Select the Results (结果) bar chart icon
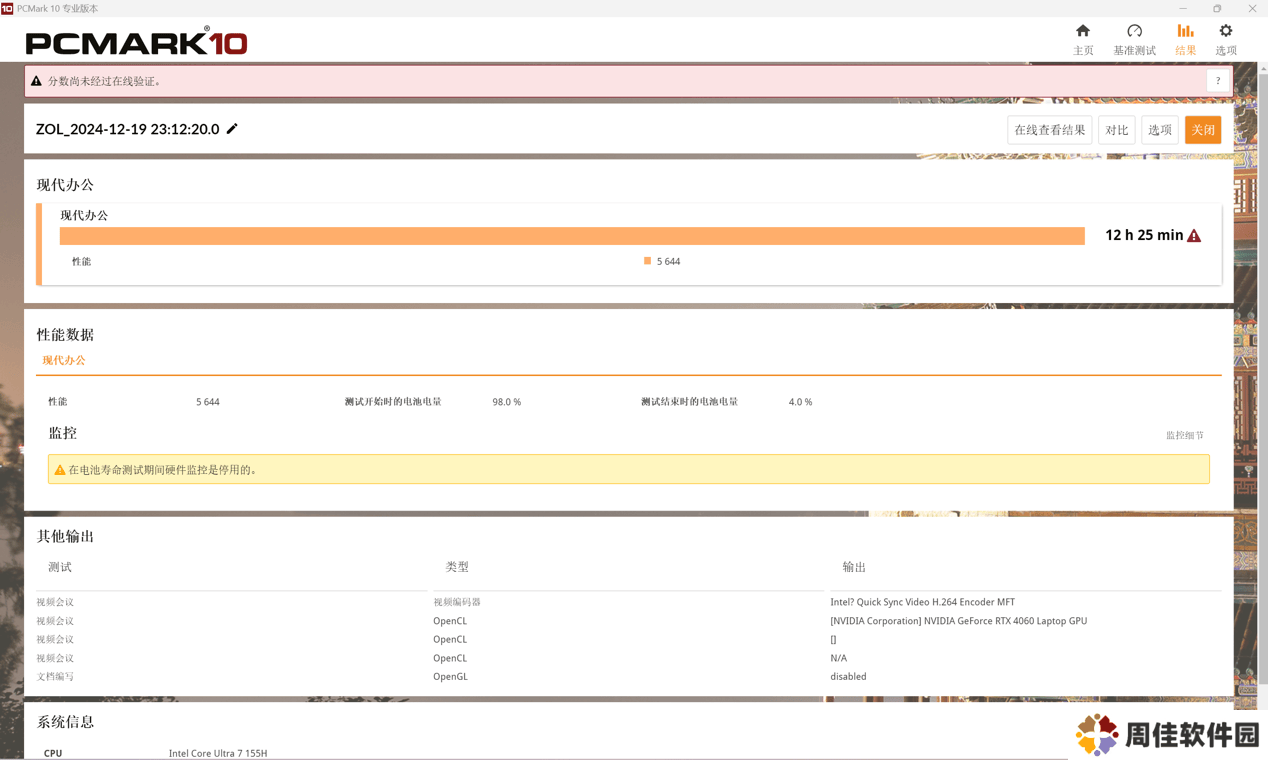Image resolution: width=1268 pixels, height=760 pixels. pyautogui.click(x=1185, y=31)
